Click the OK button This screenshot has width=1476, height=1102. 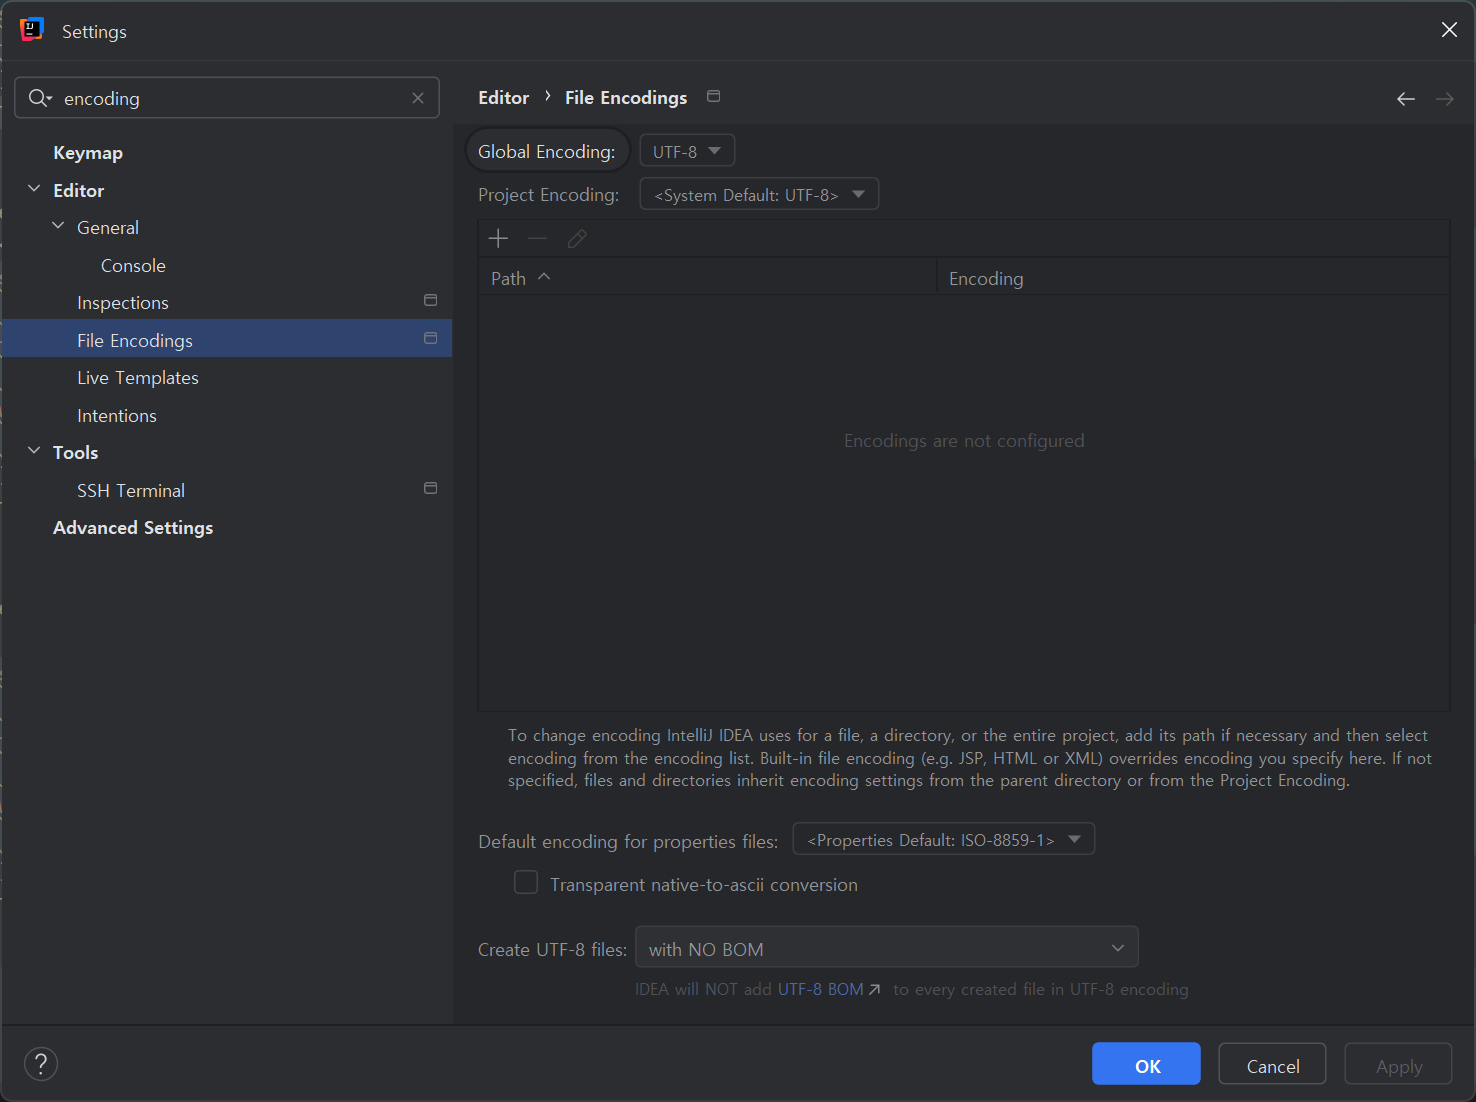pos(1147,1064)
